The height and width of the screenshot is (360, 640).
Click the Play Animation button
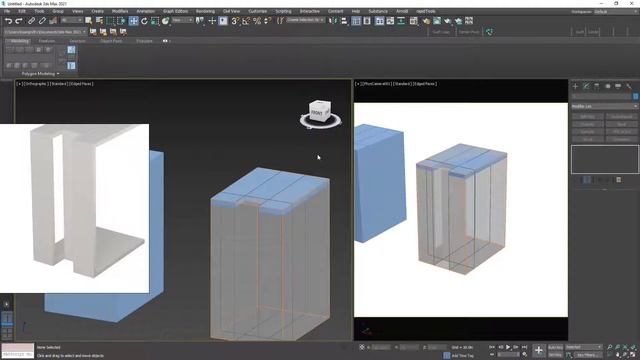[x=508, y=347]
